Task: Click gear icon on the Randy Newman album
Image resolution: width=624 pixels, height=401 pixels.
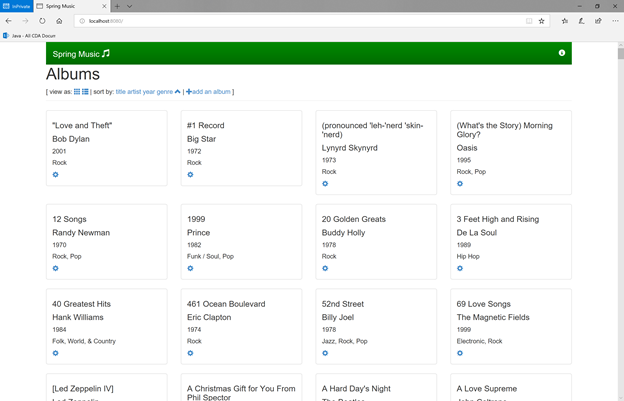Action: [x=55, y=268]
